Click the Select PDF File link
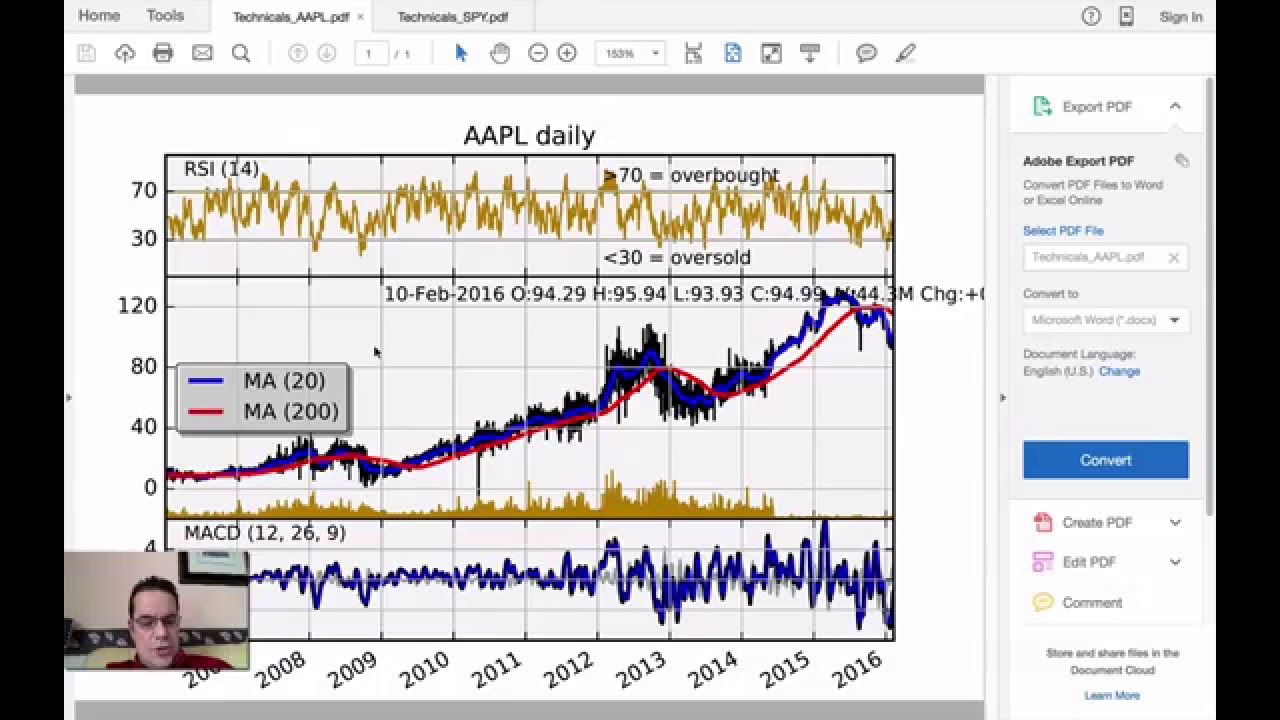Screen dimensions: 1280x720 (1063, 231)
